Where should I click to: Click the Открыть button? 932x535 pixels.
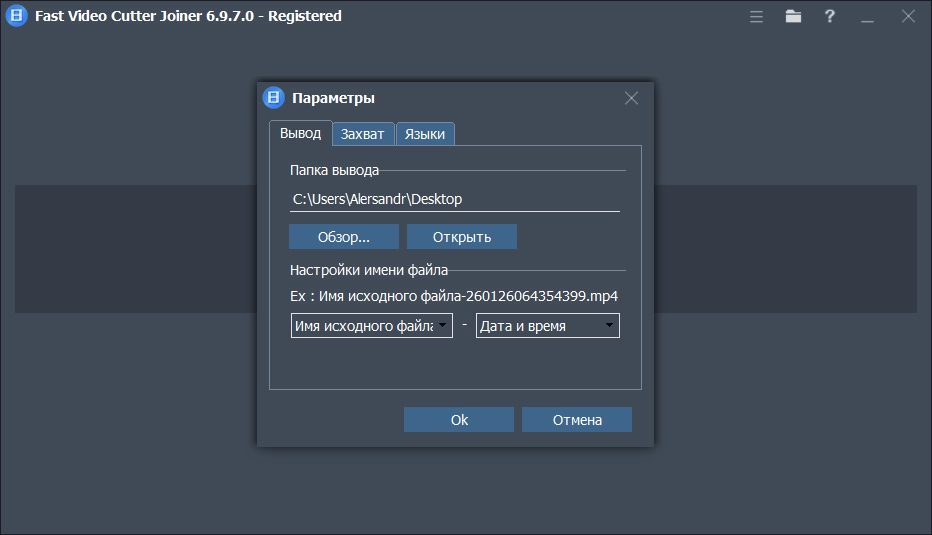461,237
